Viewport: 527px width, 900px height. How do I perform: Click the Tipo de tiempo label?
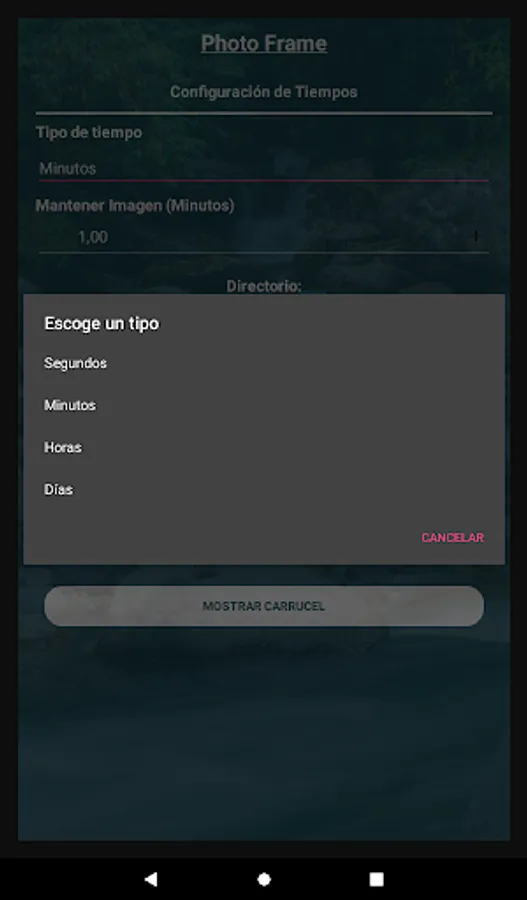pyautogui.click(x=89, y=132)
